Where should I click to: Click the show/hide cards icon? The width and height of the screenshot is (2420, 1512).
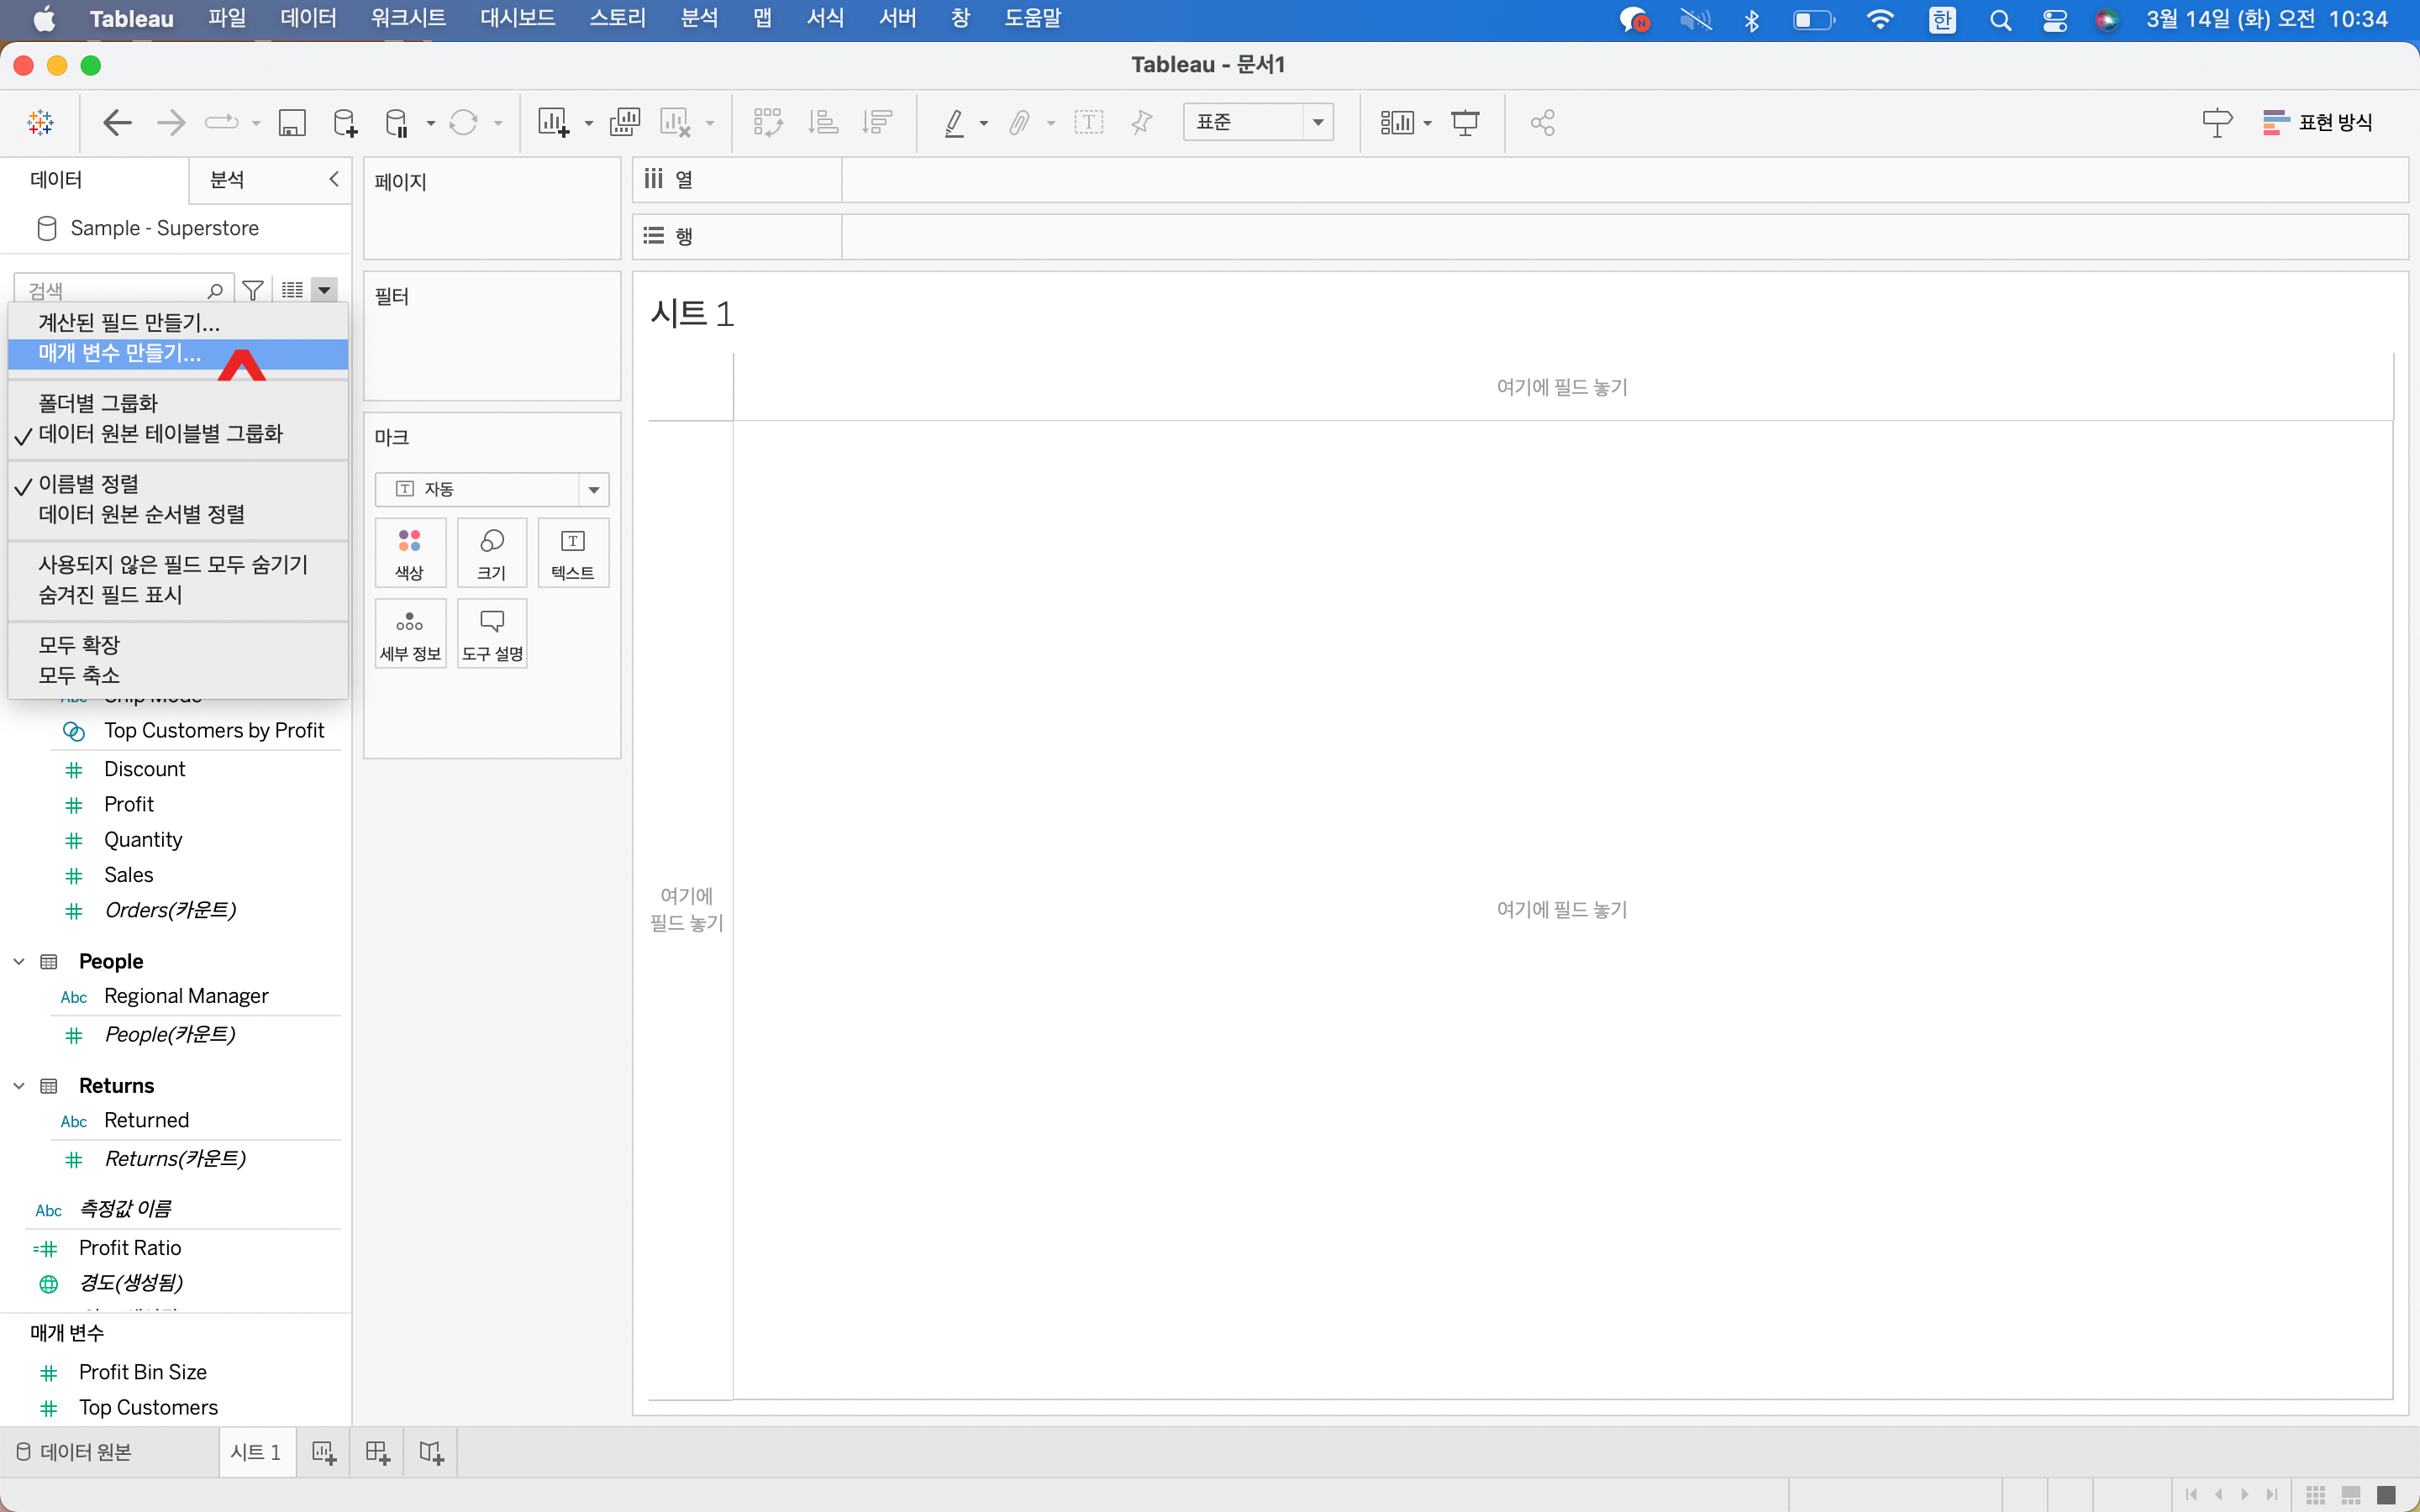coord(1396,122)
